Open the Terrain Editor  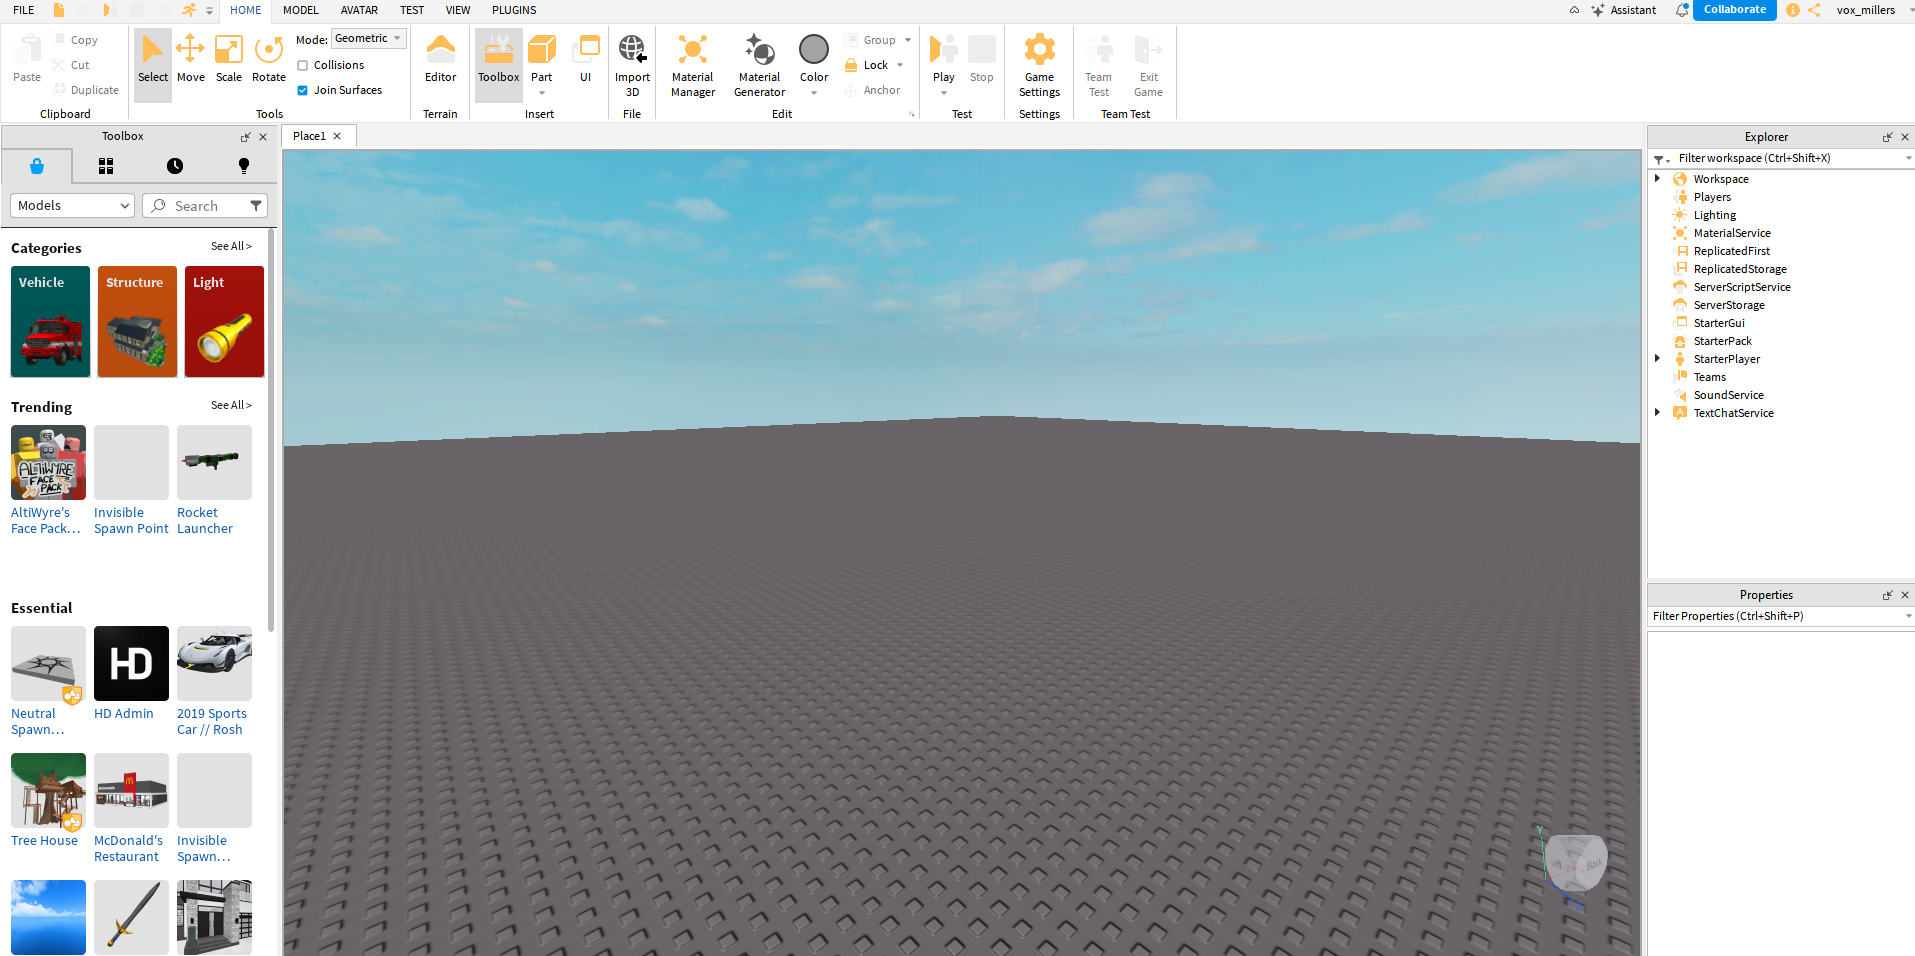[x=440, y=60]
